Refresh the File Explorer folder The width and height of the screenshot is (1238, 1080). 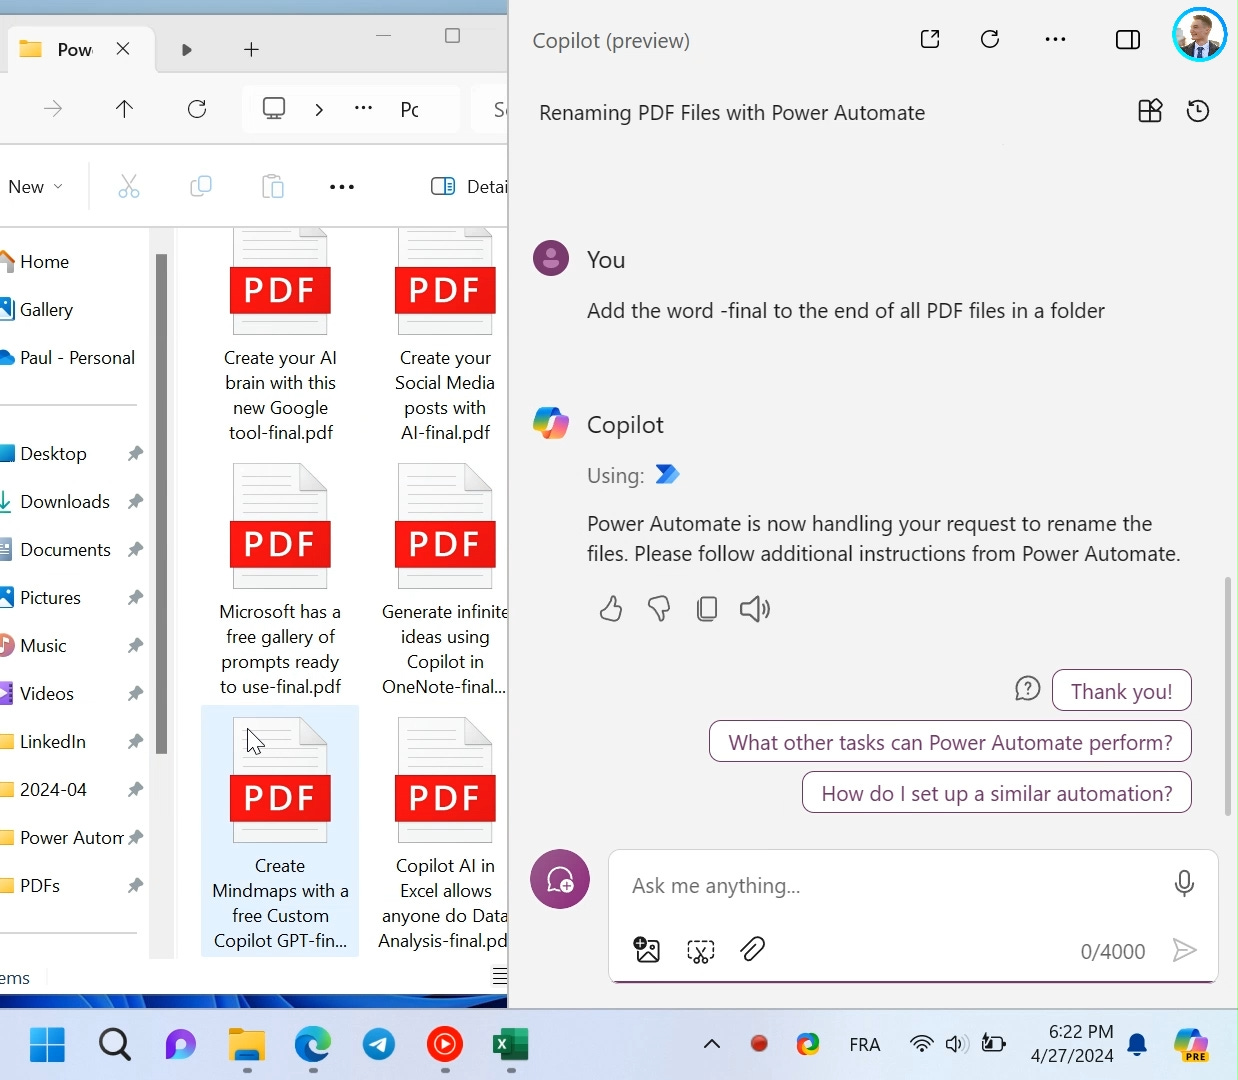(x=197, y=109)
